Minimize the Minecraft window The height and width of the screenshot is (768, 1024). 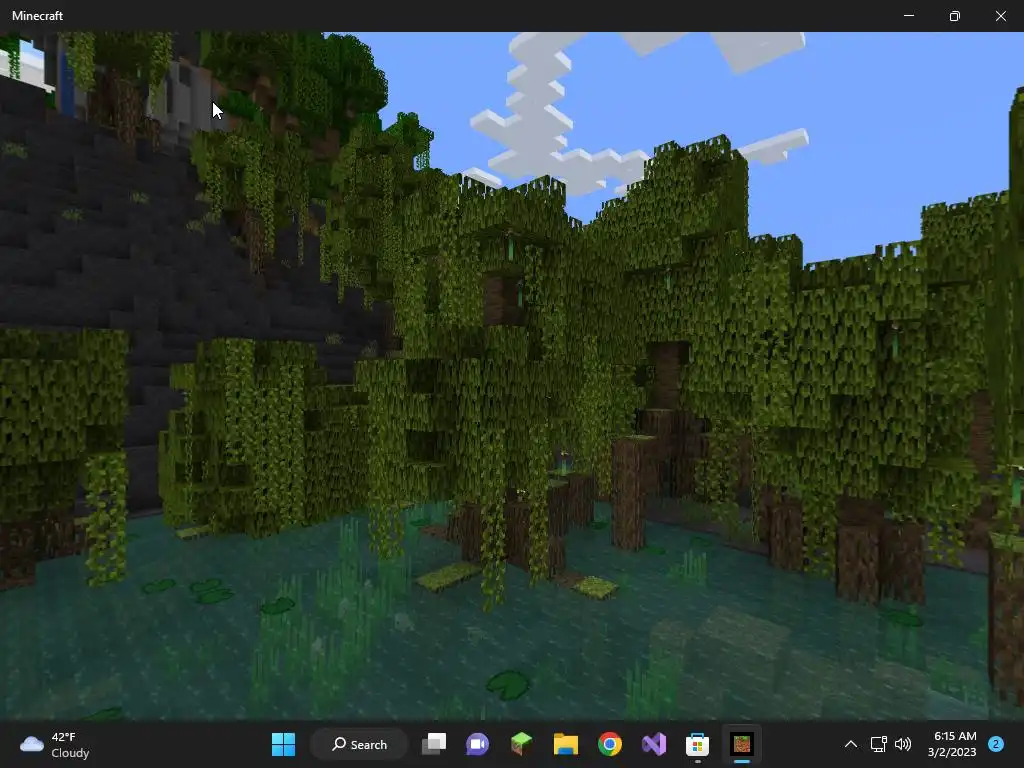click(x=909, y=16)
